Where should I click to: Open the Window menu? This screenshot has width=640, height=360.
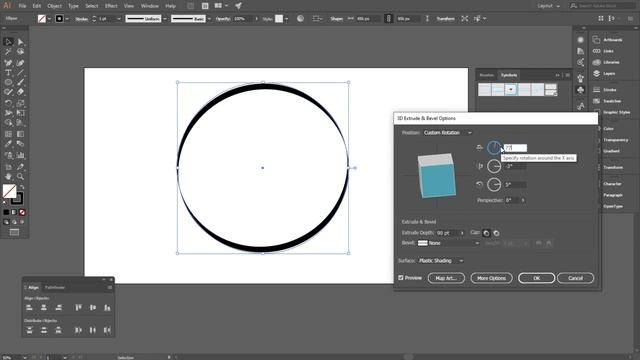tap(149, 6)
